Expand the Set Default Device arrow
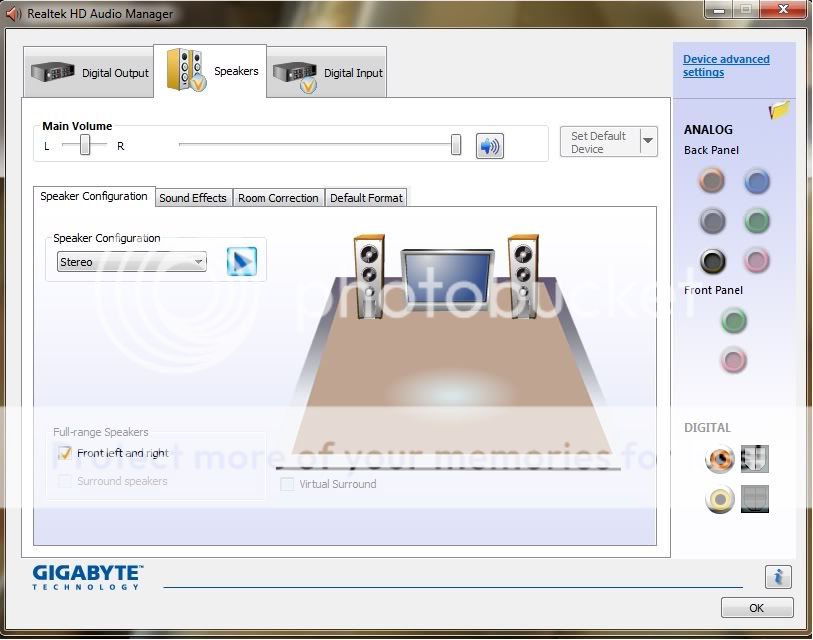Image resolution: width=813 pixels, height=640 pixels. (648, 141)
